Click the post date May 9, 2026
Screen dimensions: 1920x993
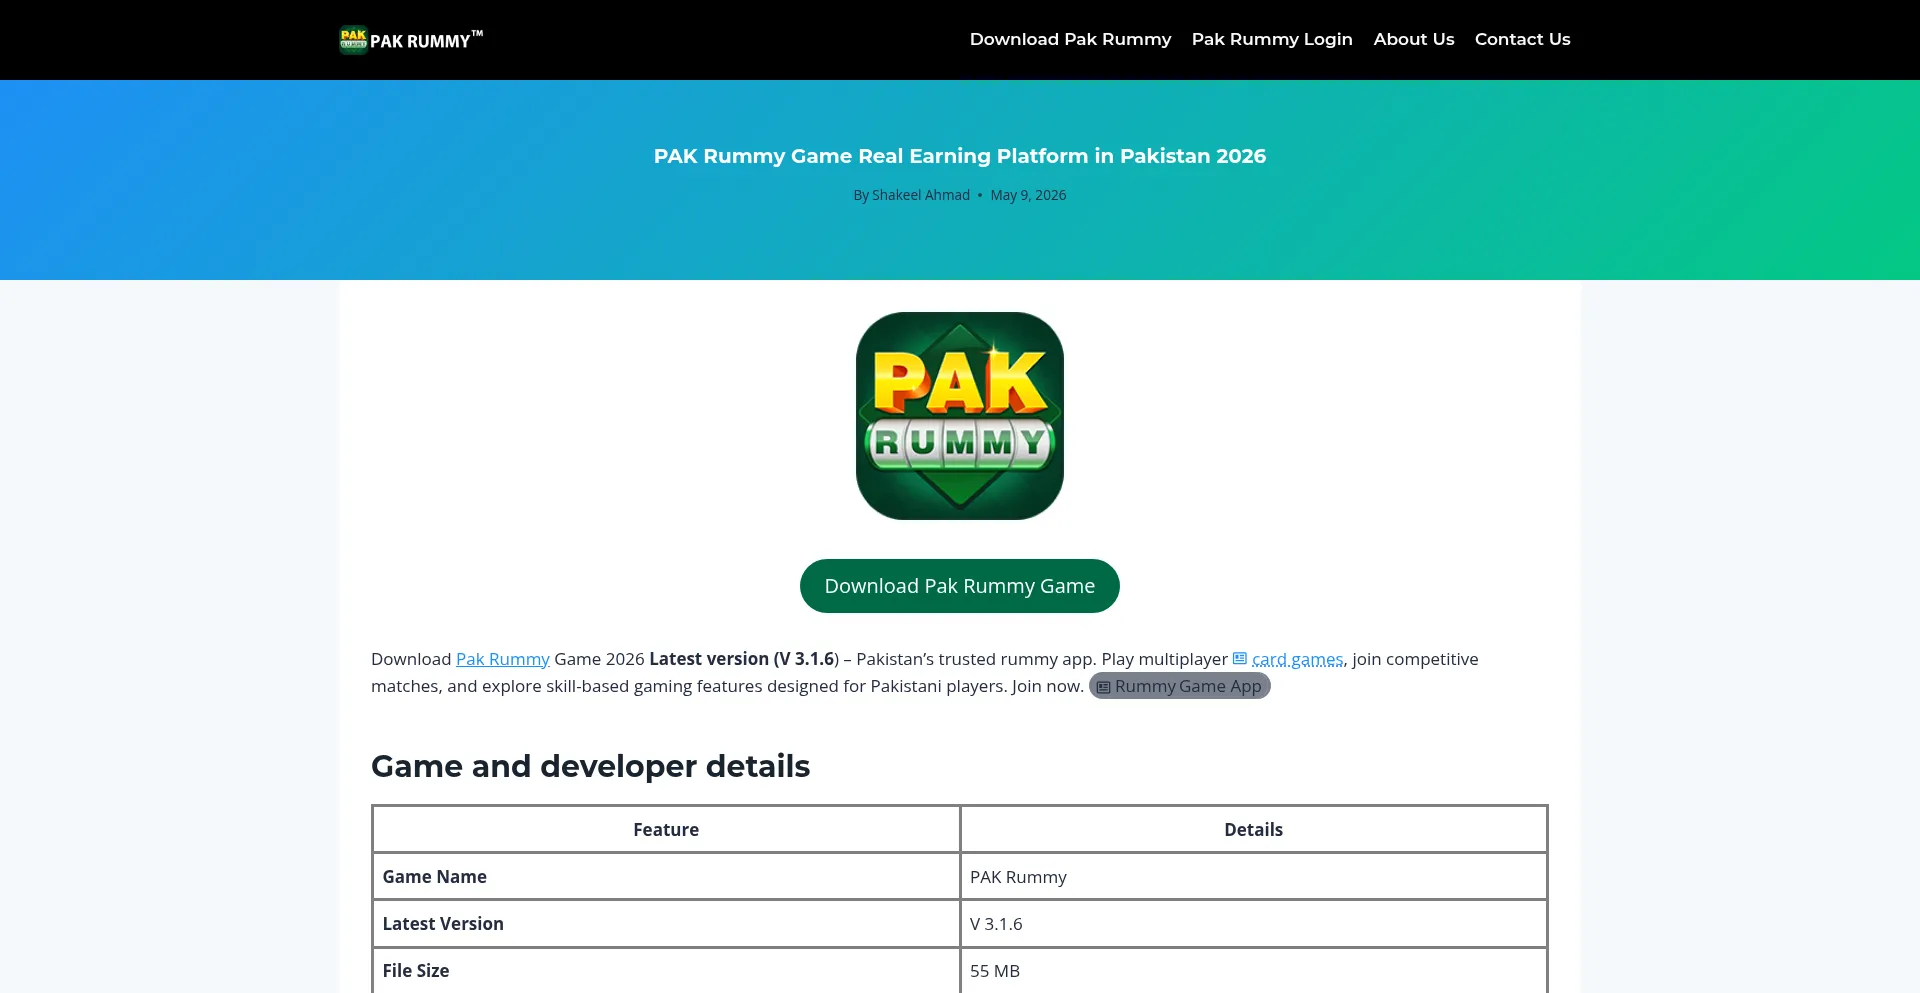coord(1028,195)
